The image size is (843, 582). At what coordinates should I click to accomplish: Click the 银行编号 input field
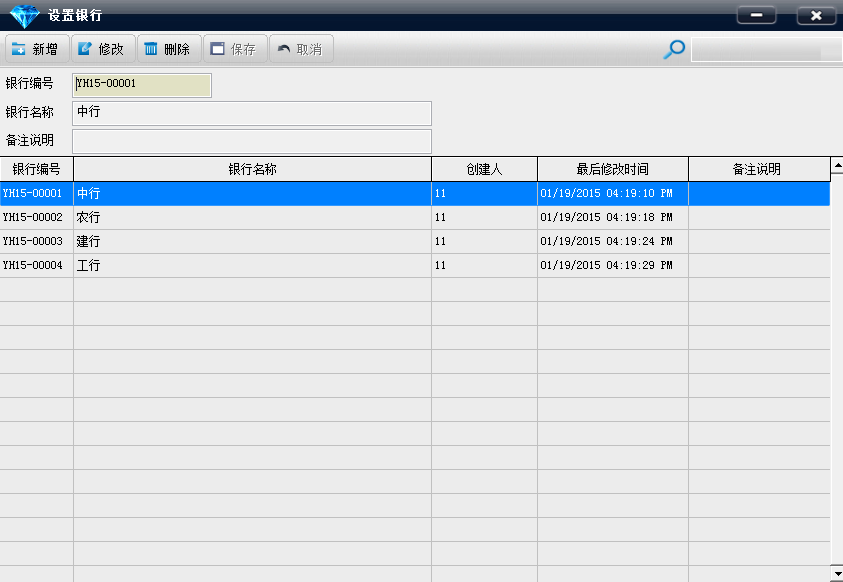pyautogui.click(x=142, y=85)
